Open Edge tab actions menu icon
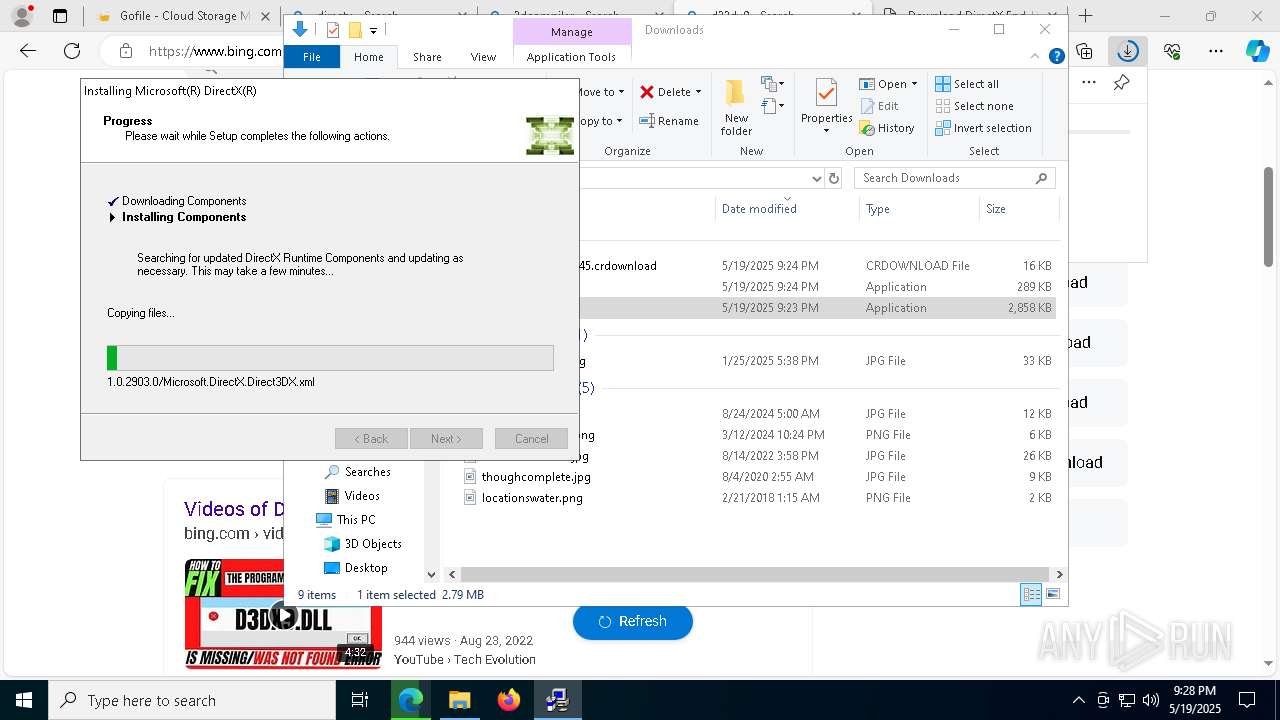Image resolution: width=1280 pixels, height=720 pixels. [60, 16]
